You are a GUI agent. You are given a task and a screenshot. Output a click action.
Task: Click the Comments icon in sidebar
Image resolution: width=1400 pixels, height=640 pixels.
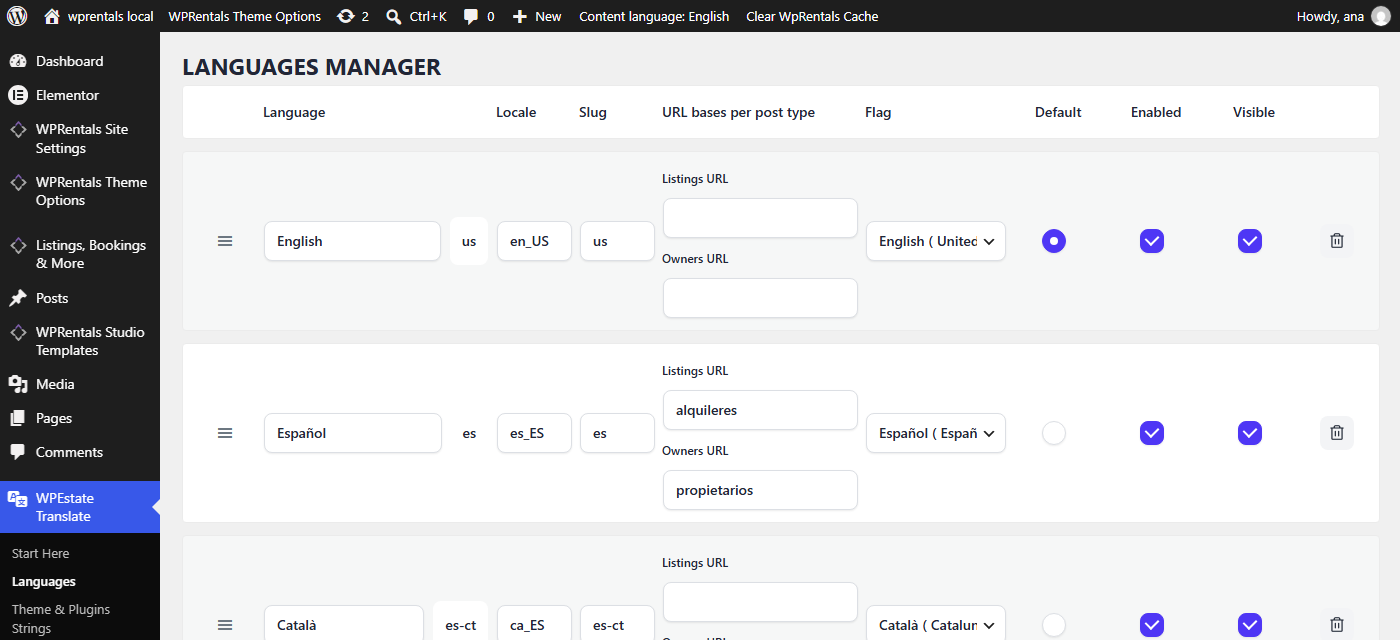point(18,452)
